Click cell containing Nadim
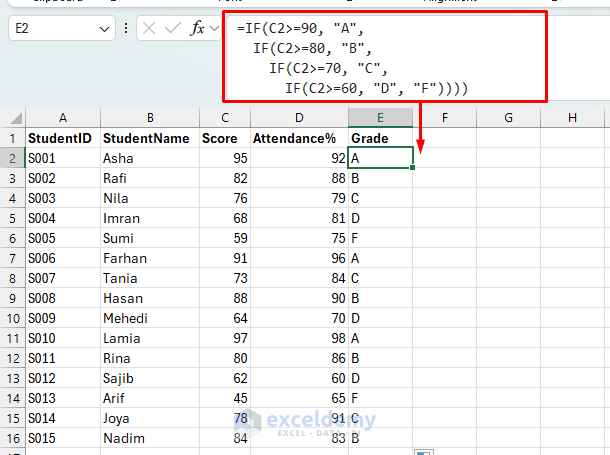The image size is (610, 455). (150, 438)
